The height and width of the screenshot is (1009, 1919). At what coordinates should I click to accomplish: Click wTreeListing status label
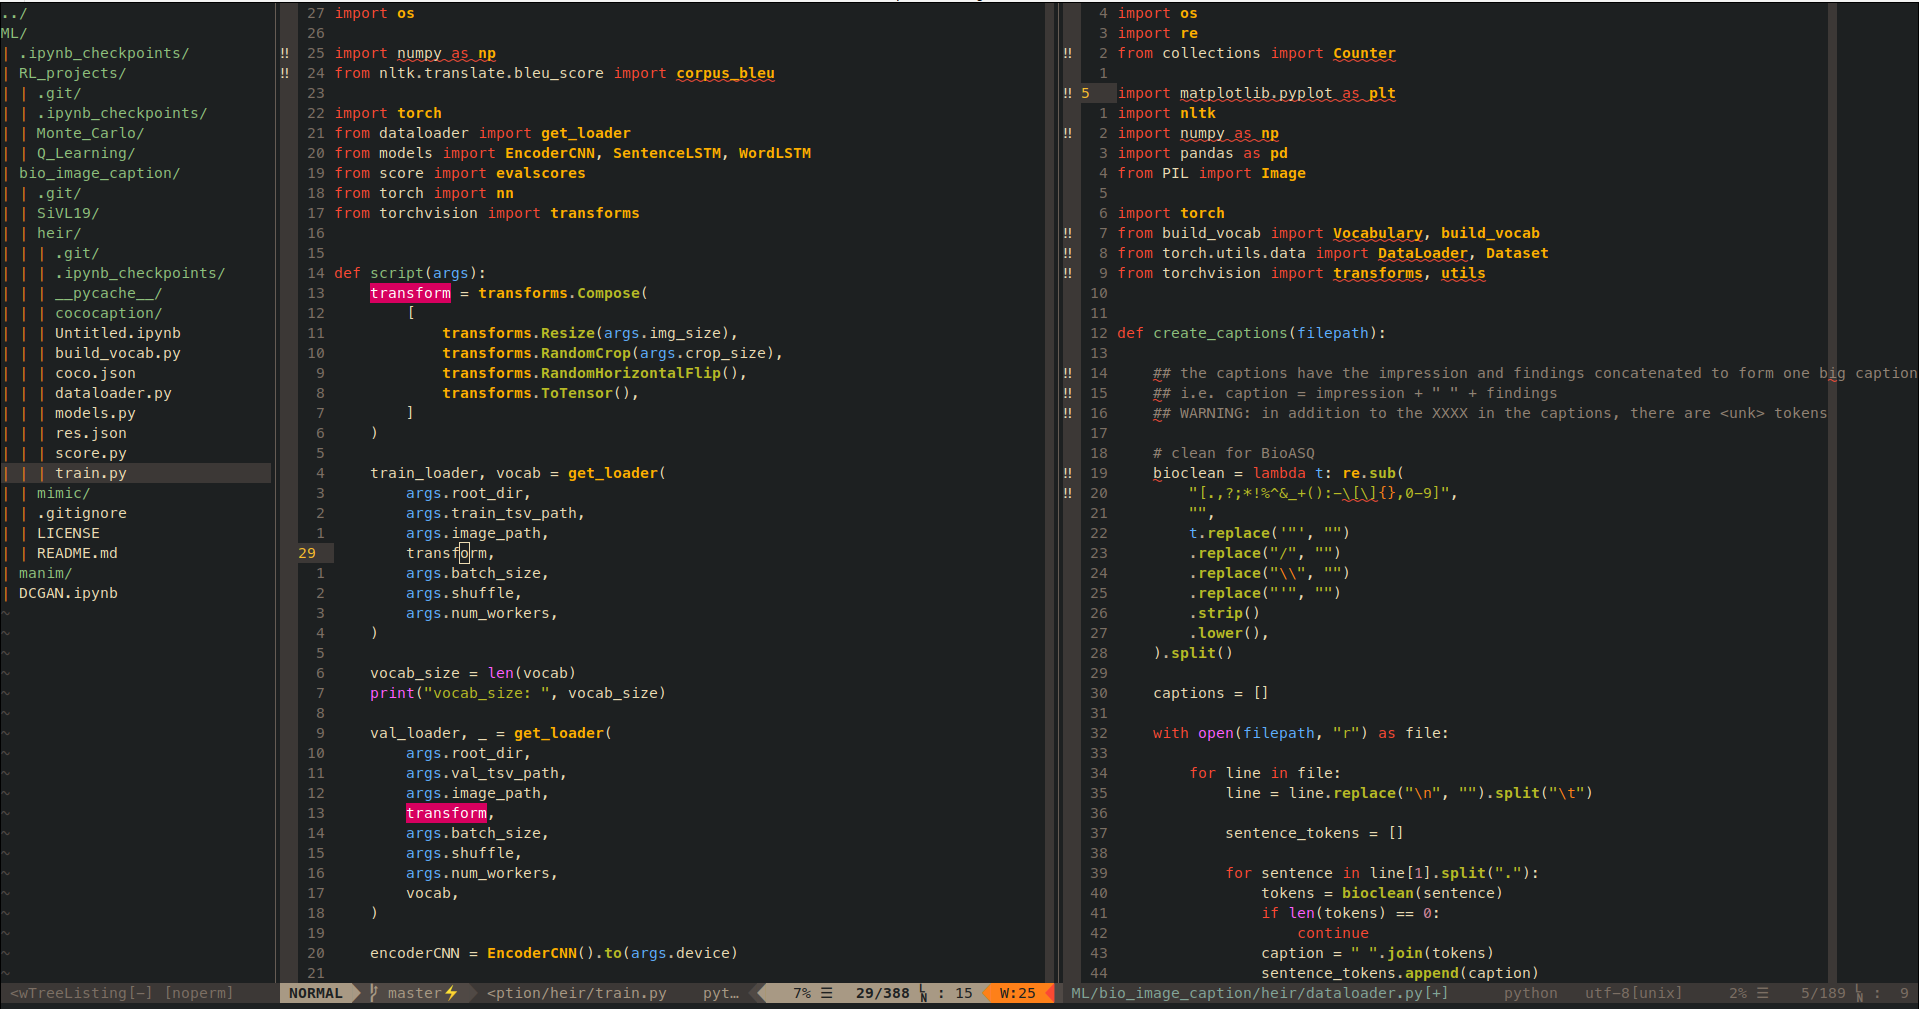pyautogui.click(x=81, y=993)
